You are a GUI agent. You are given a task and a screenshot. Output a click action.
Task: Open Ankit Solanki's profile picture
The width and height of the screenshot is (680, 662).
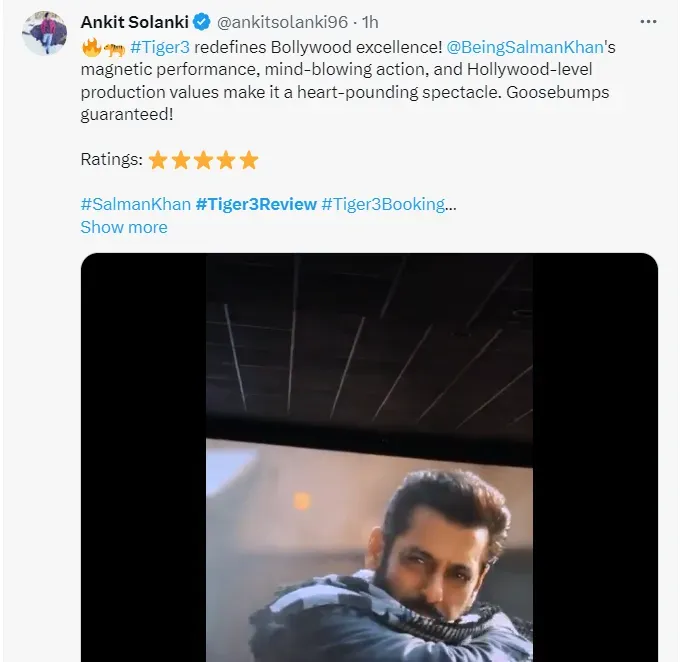[44, 33]
